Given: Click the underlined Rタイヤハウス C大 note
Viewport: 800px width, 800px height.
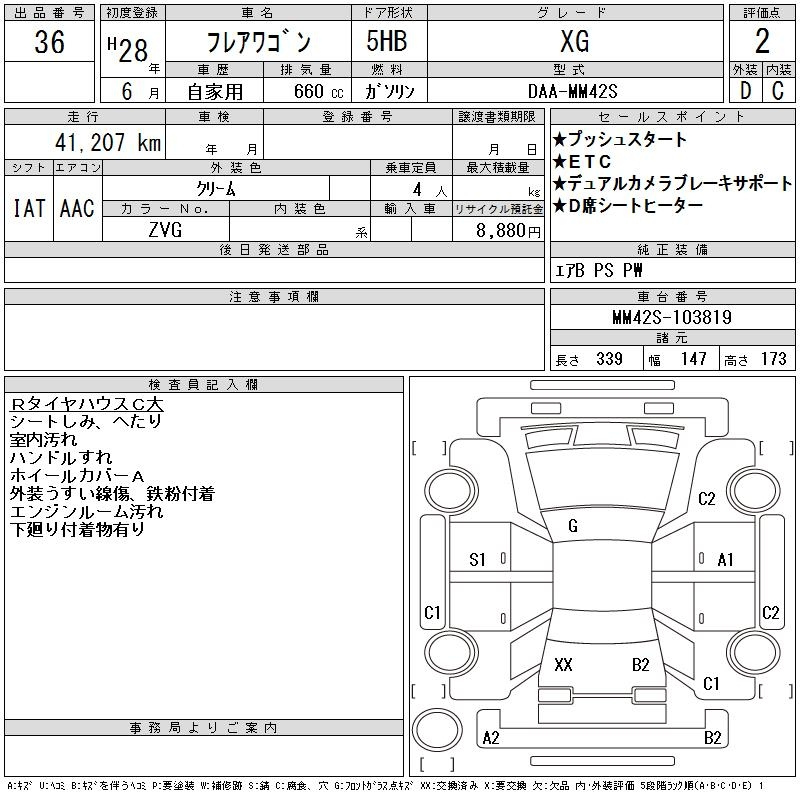Looking at the screenshot, I should point(86,404).
